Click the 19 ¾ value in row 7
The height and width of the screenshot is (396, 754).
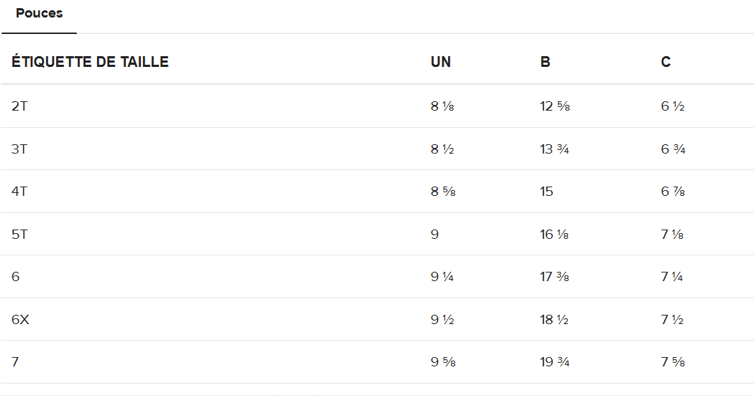point(554,362)
